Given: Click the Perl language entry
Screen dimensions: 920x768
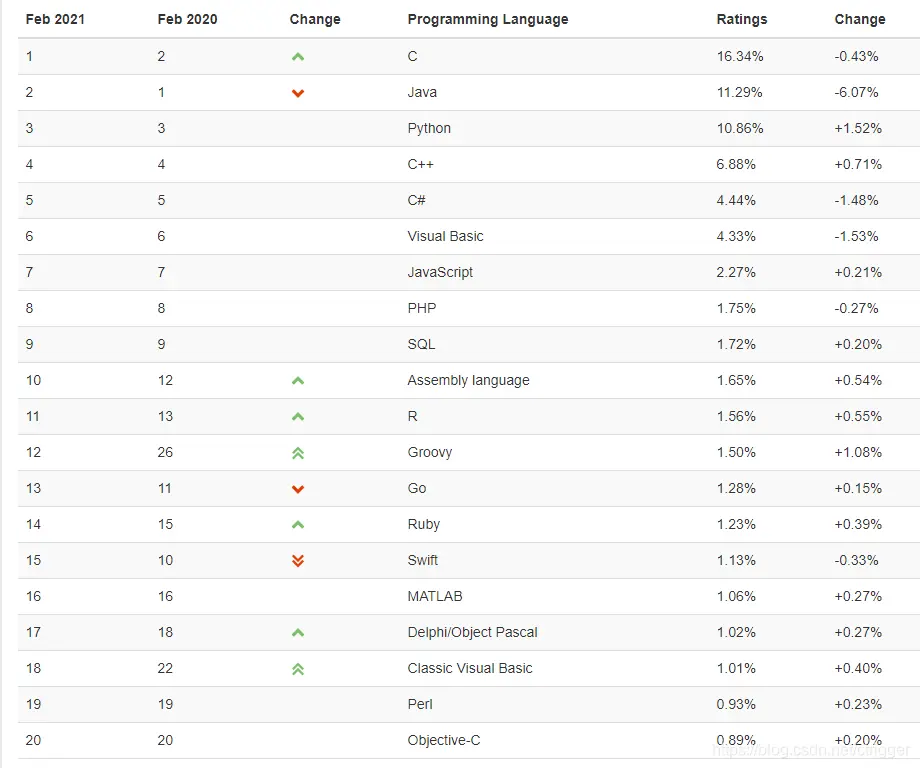Looking at the screenshot, I should (420, 704).
